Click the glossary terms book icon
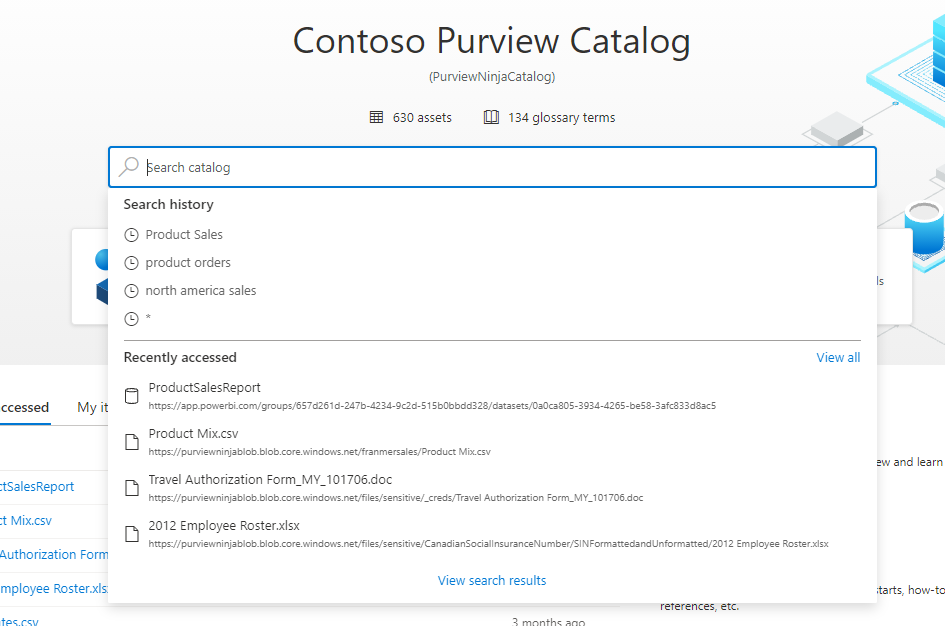 tap(491, 117)
